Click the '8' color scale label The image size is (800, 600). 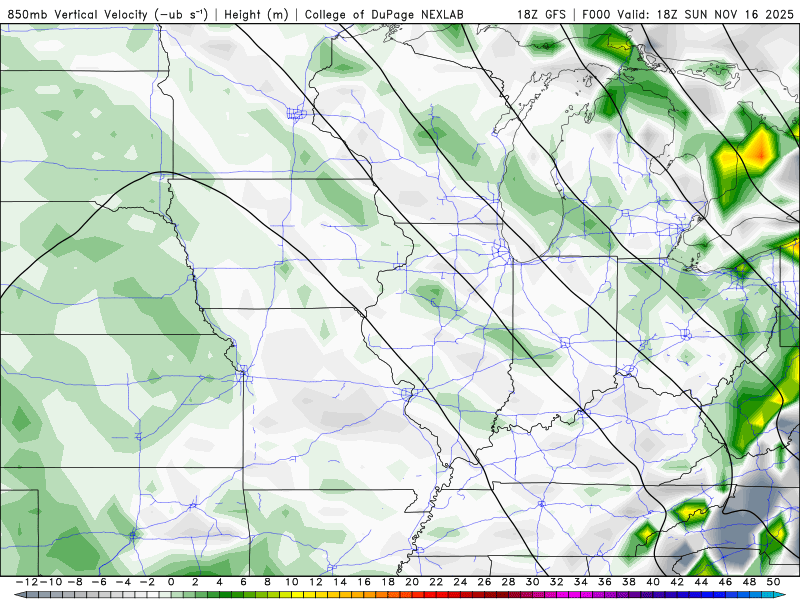point(267,582)
